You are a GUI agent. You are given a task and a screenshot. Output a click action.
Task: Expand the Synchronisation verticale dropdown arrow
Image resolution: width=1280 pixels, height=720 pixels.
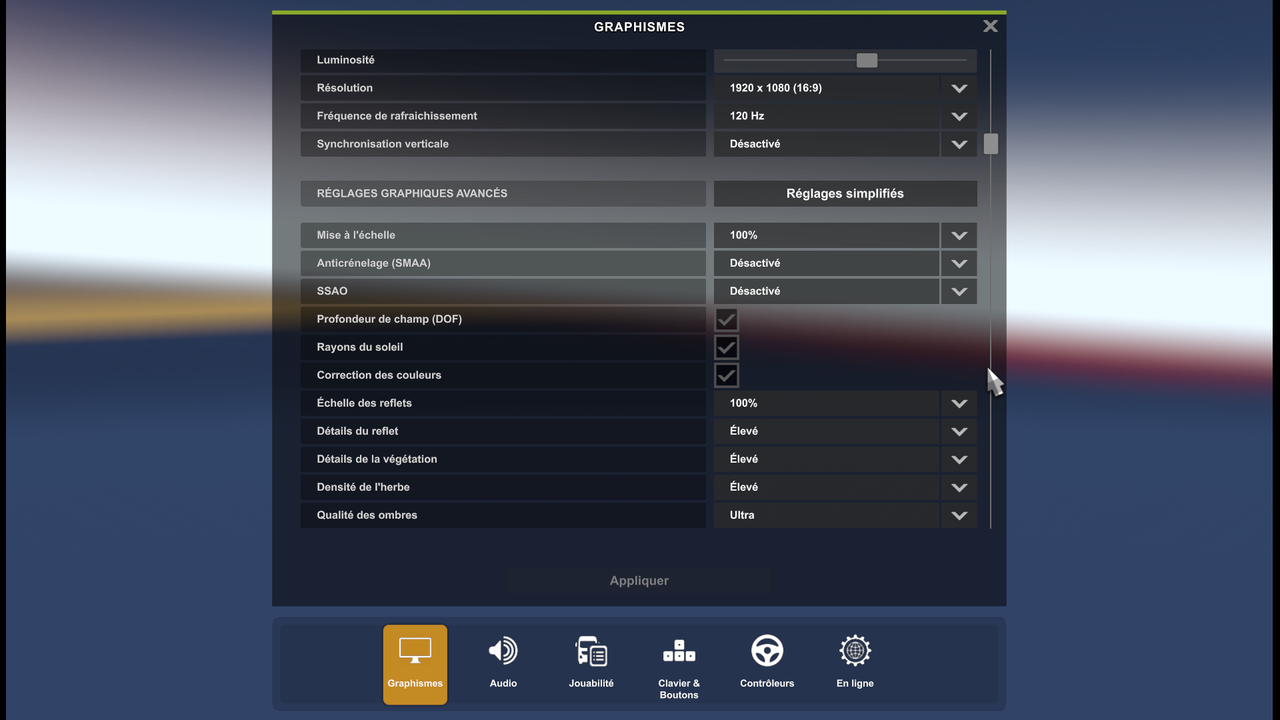coord(959,144)
